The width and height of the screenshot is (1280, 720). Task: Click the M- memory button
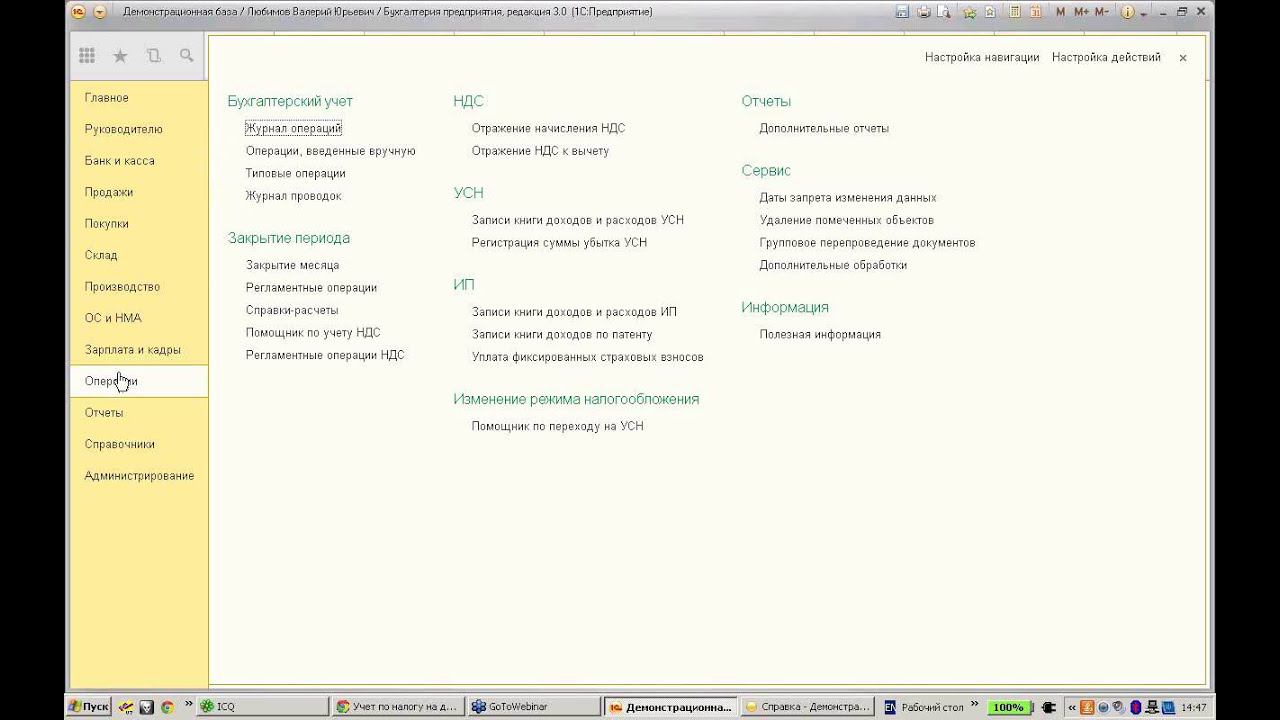(1102, 12)
